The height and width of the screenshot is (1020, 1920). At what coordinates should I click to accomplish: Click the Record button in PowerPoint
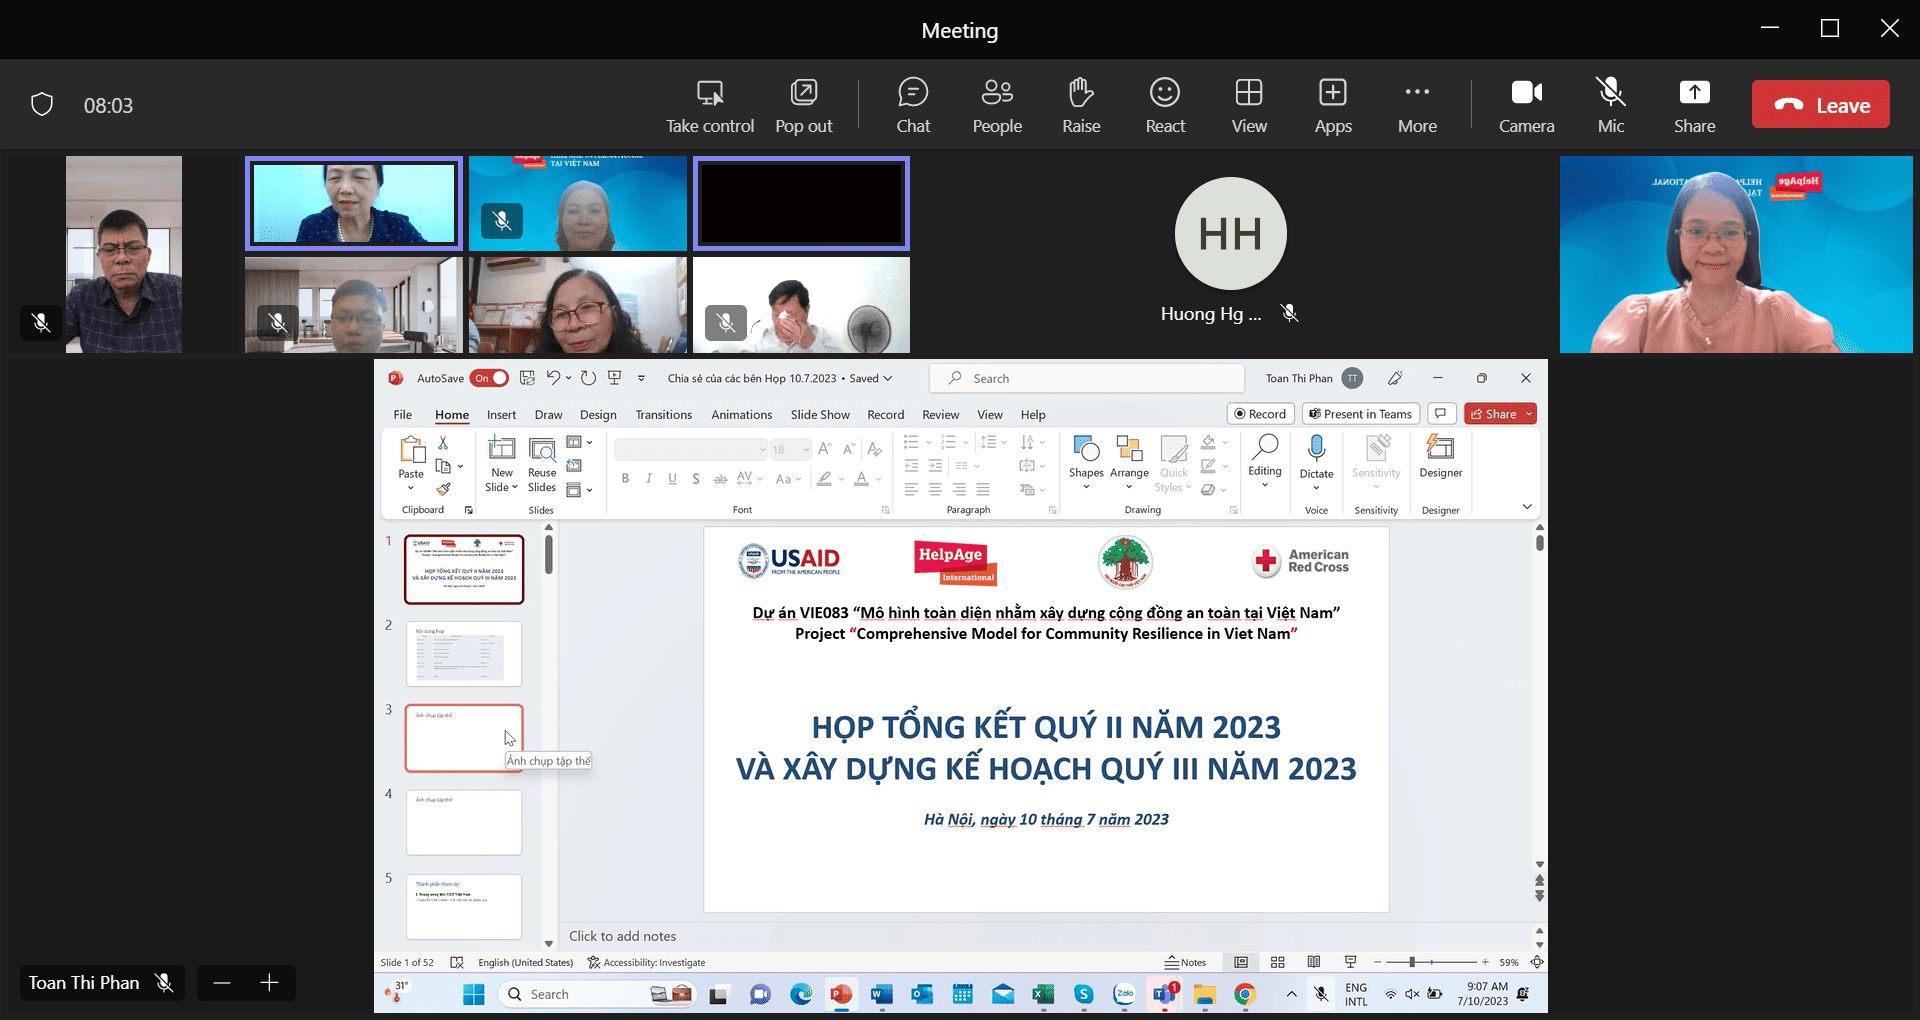click(x=1260, y=414)
